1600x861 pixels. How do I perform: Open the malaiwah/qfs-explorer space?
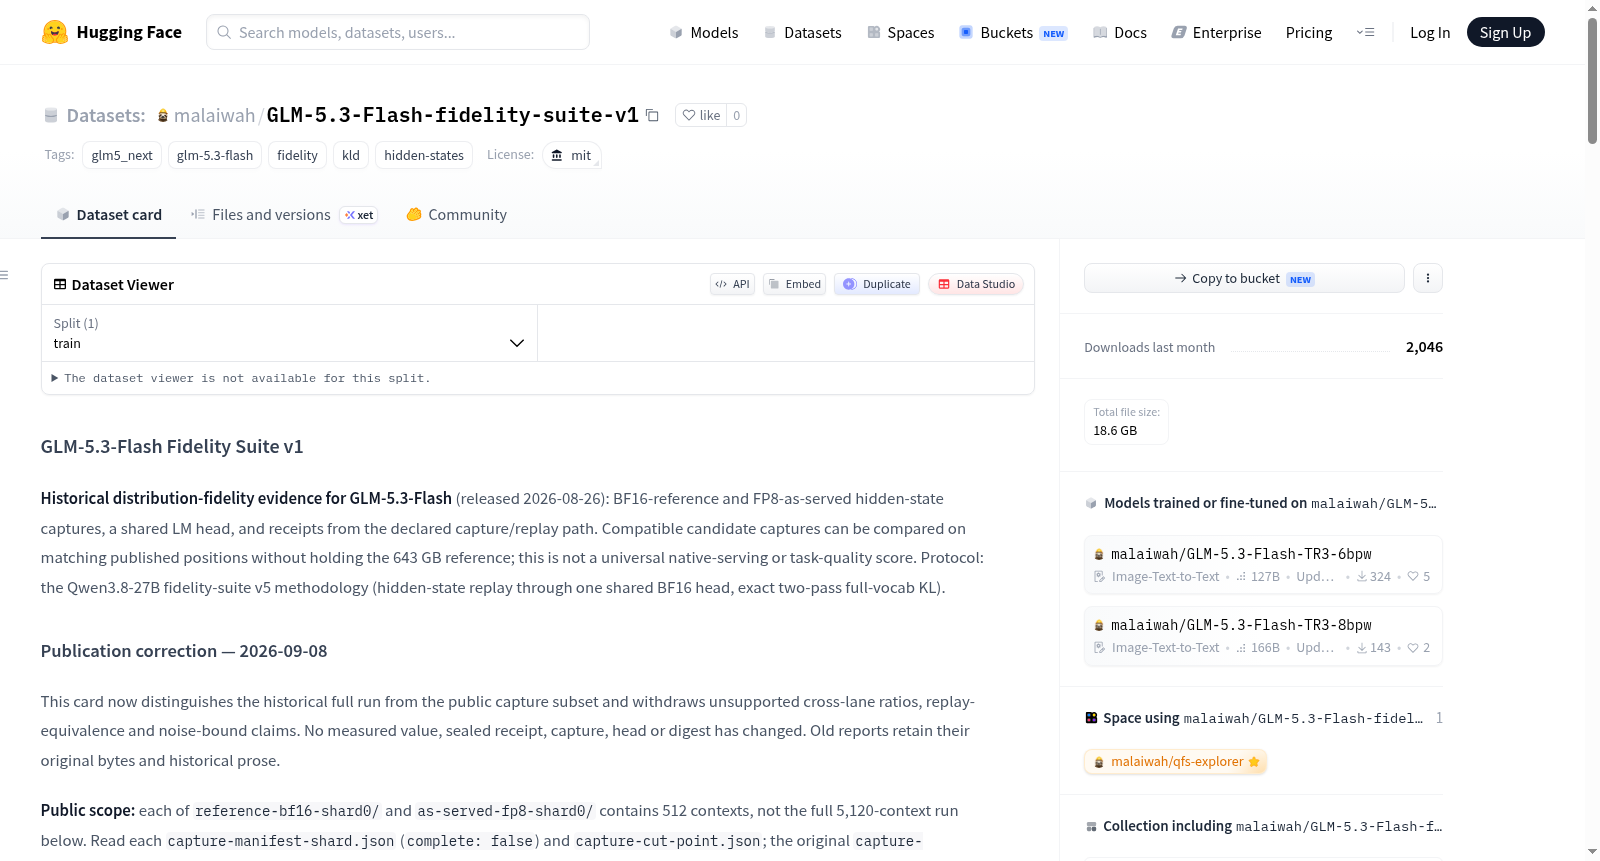(x=1175, y=762)
